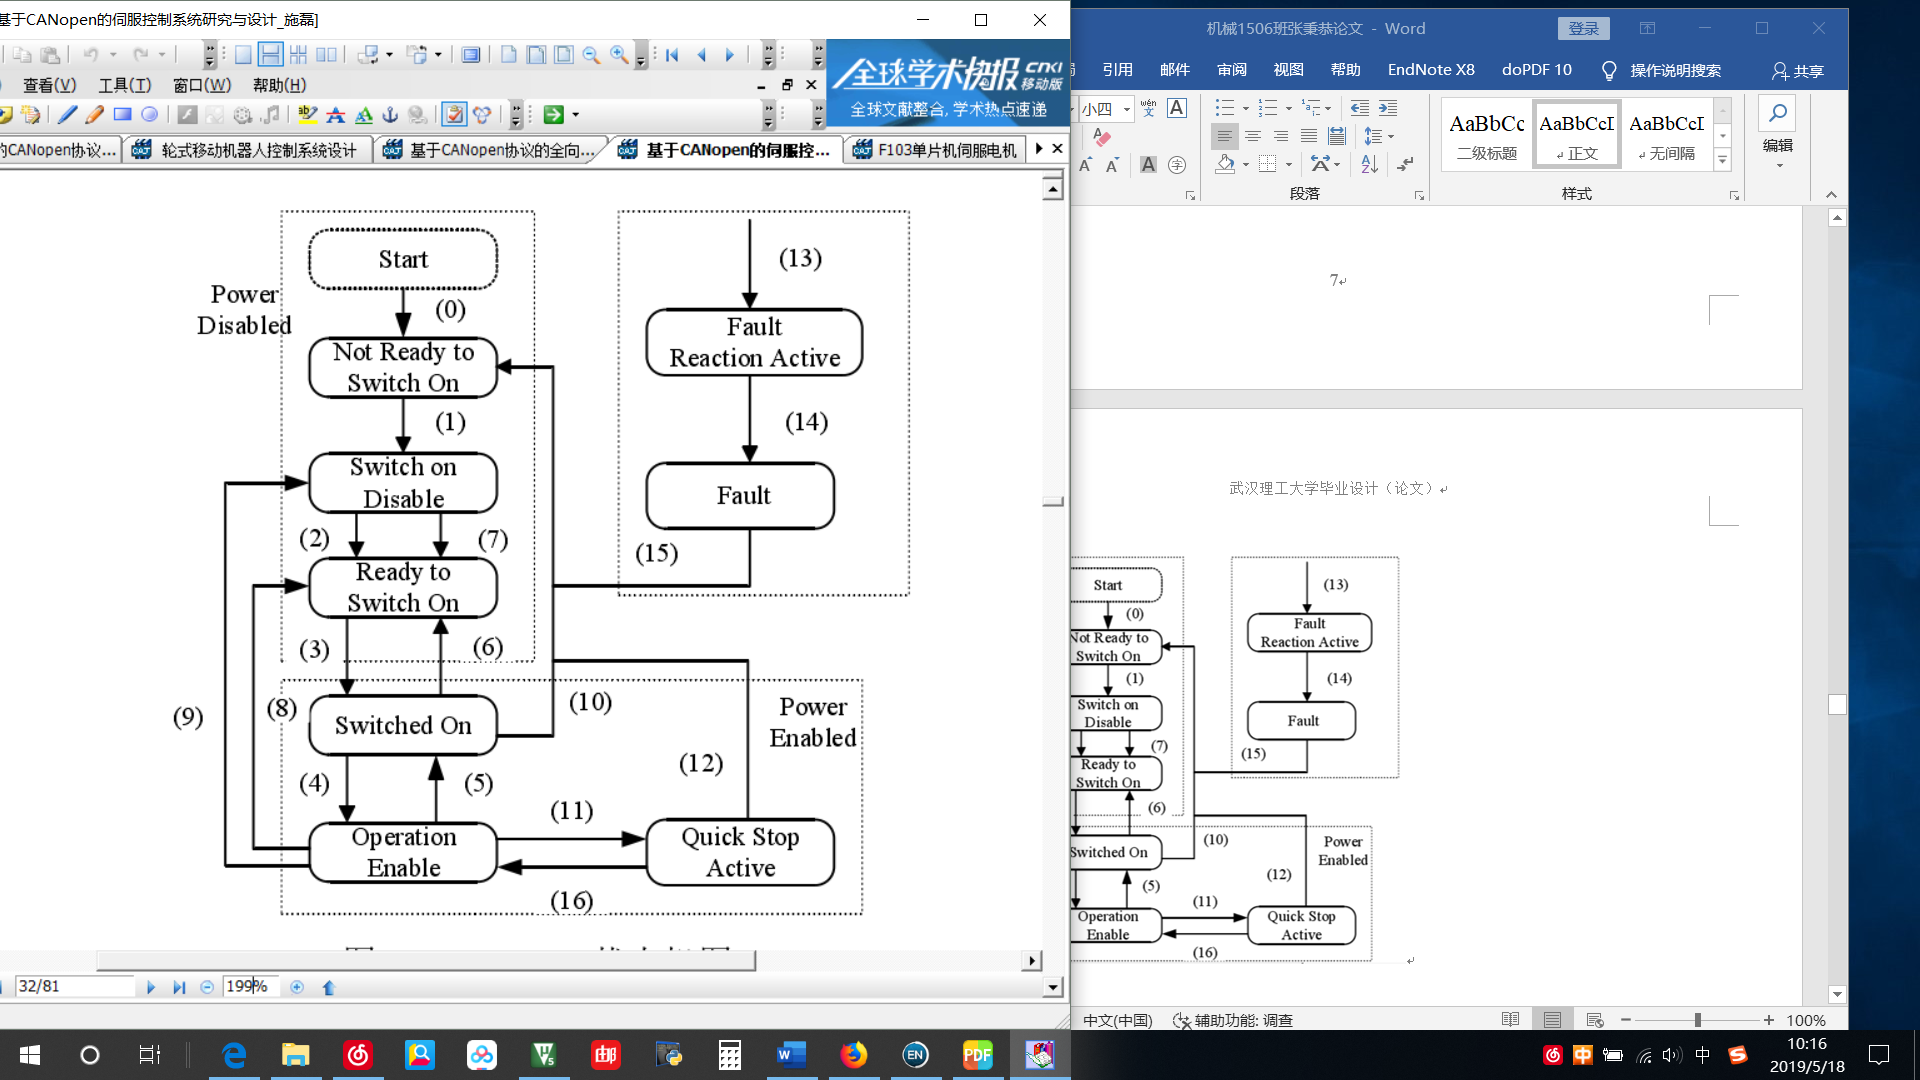Toggle the checklist panel icon
Image resolution: width=1920 pixels, height=1080 pixels.
pyautogui.click(x=454, y=115)
